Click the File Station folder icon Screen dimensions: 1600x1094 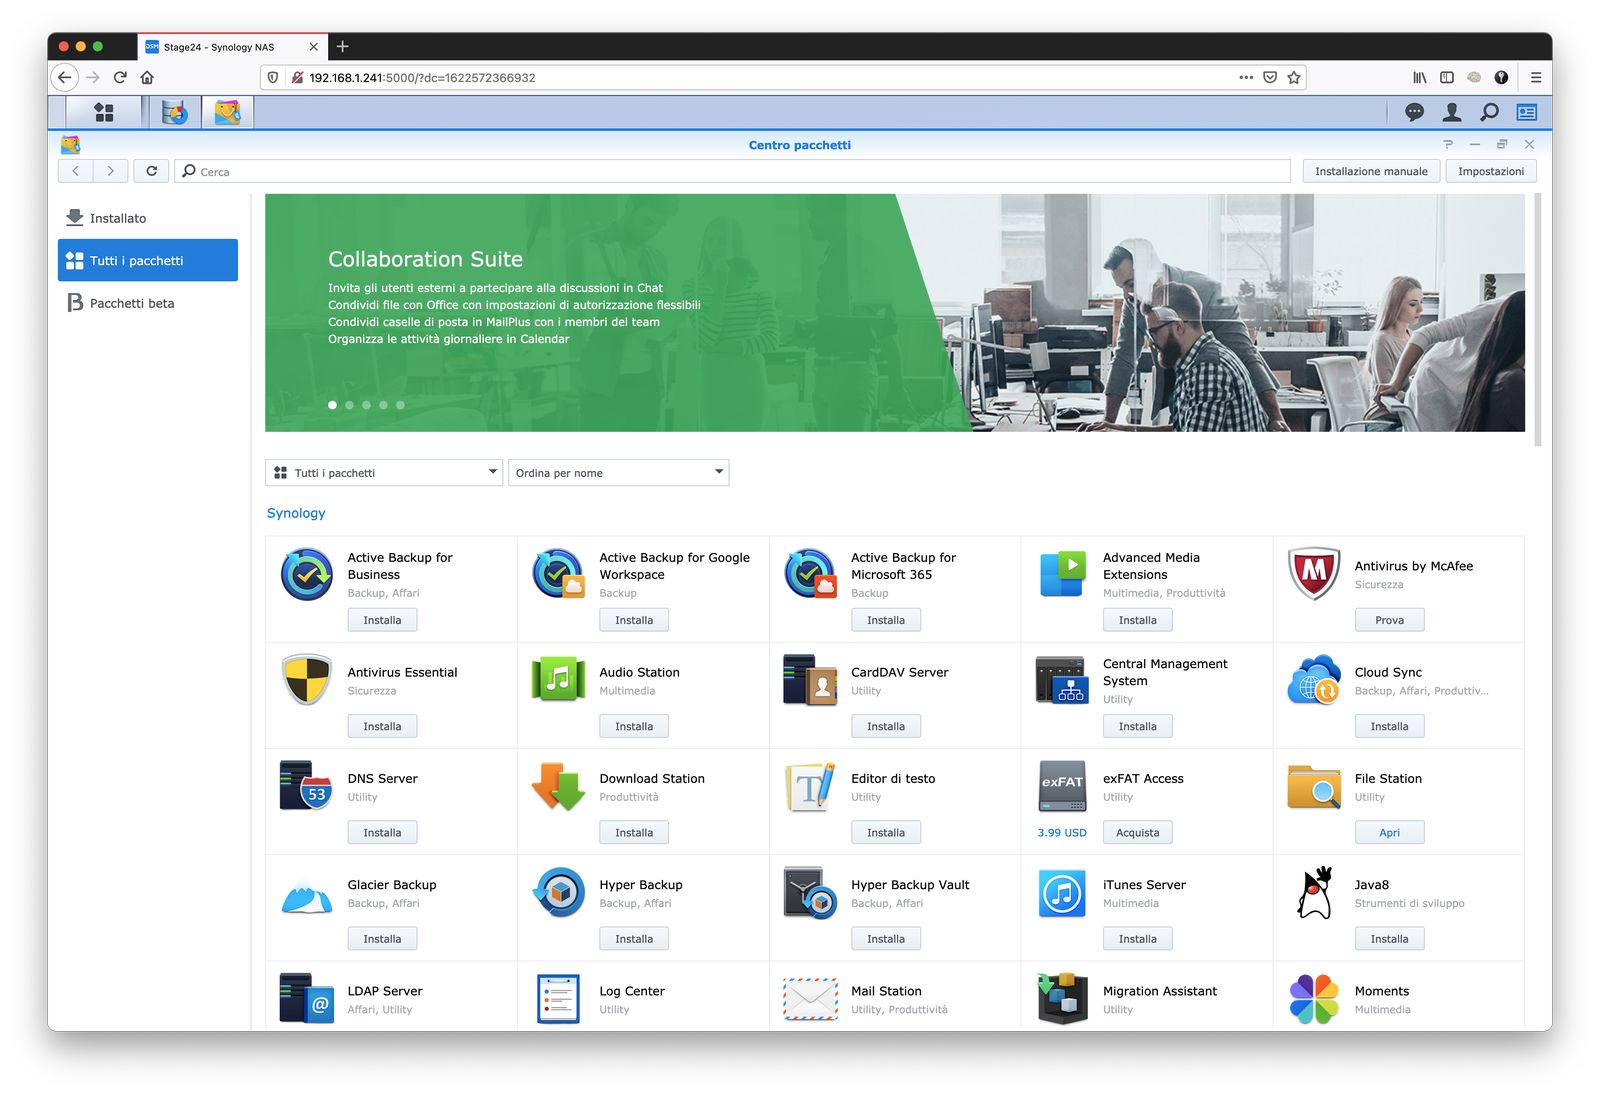point(1314,786)
